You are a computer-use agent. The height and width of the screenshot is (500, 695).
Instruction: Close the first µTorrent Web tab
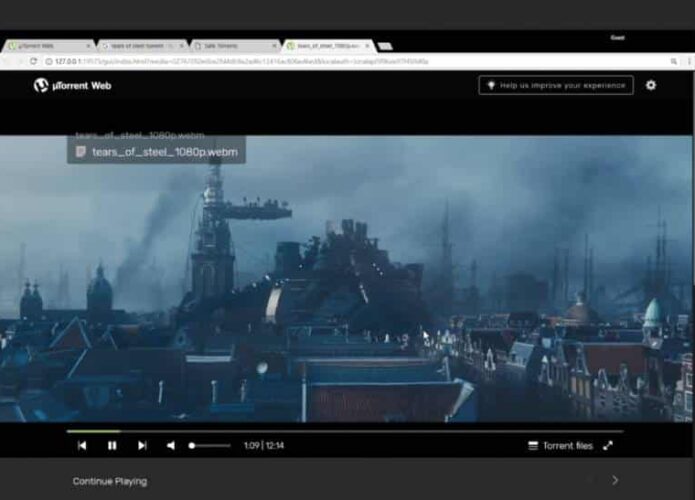(x=88, y=46)
